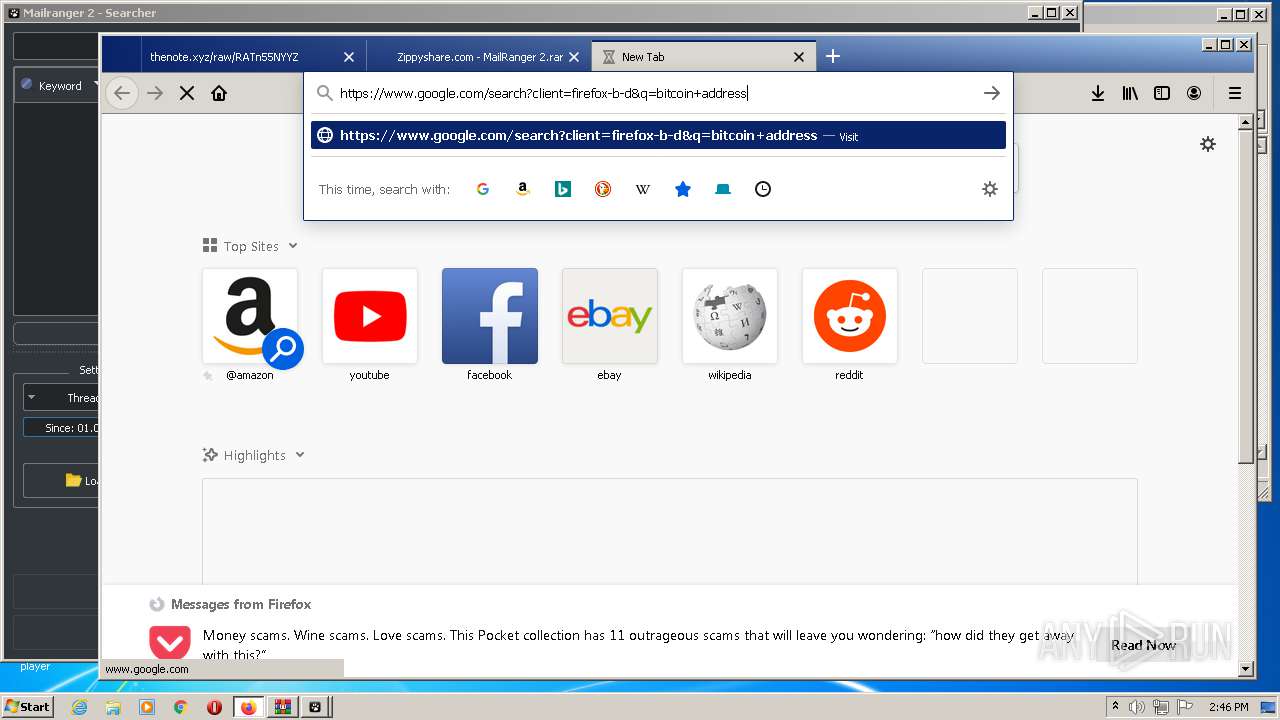Search with Wikipedia one-off engine icon

click(x=643, y=189)
